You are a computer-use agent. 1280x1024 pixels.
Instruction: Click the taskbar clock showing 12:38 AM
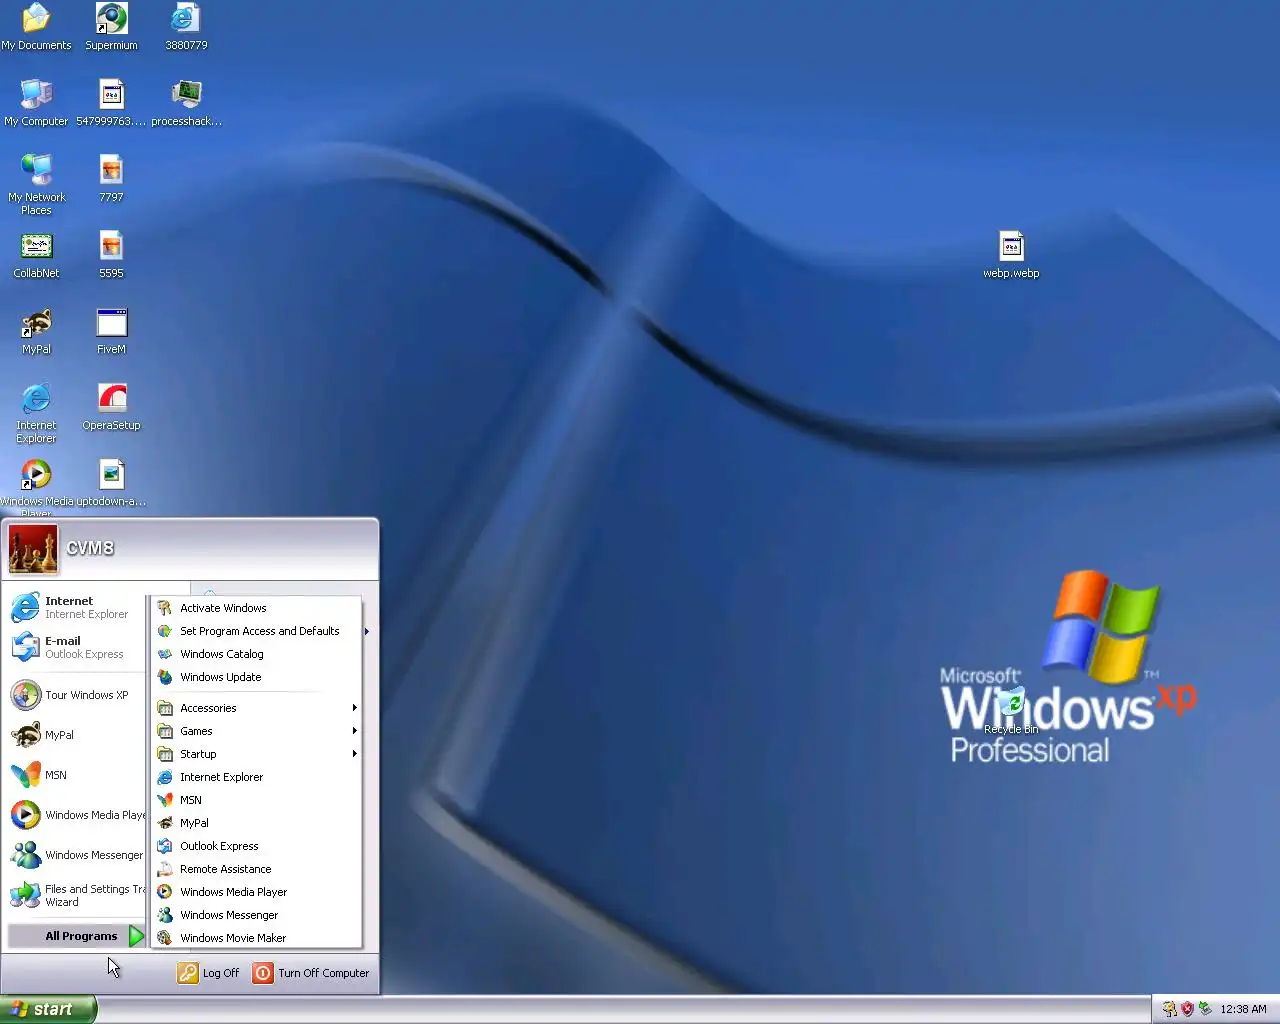point(1243,1009)
